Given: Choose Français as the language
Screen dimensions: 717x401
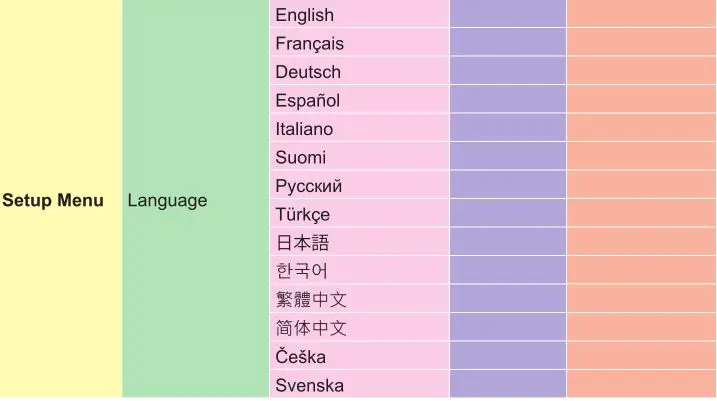Looking at the screenshot, I should (x=309, y=43).
